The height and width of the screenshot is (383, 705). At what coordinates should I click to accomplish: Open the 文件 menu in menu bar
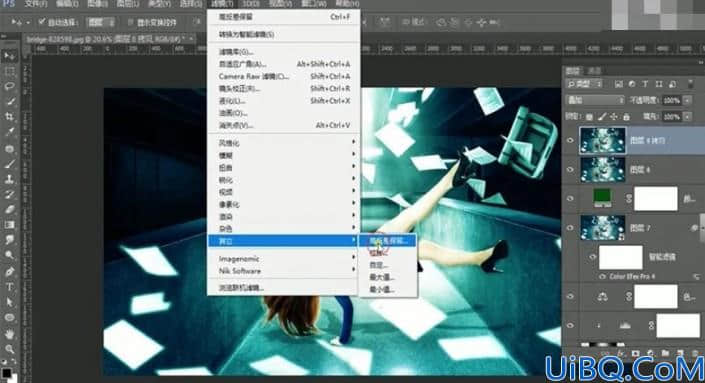click(x=36, y=4)
